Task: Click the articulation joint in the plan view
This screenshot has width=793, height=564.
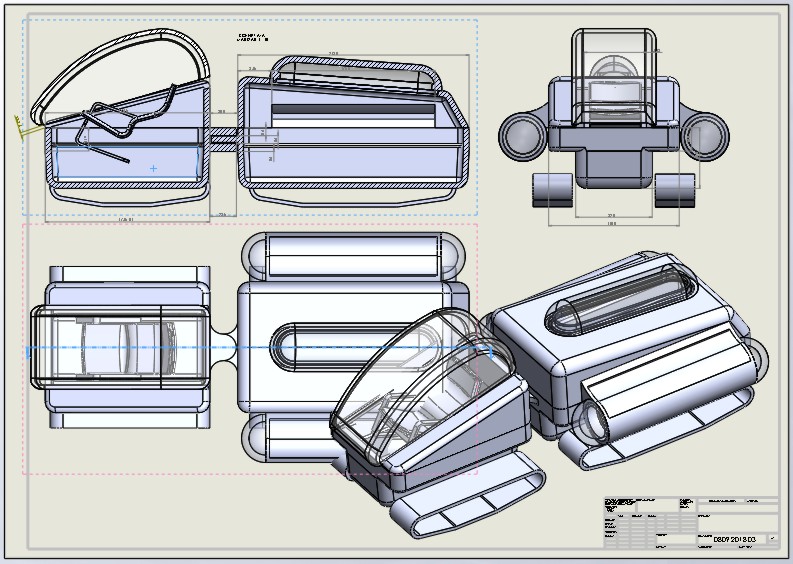Action: (224, 347)
